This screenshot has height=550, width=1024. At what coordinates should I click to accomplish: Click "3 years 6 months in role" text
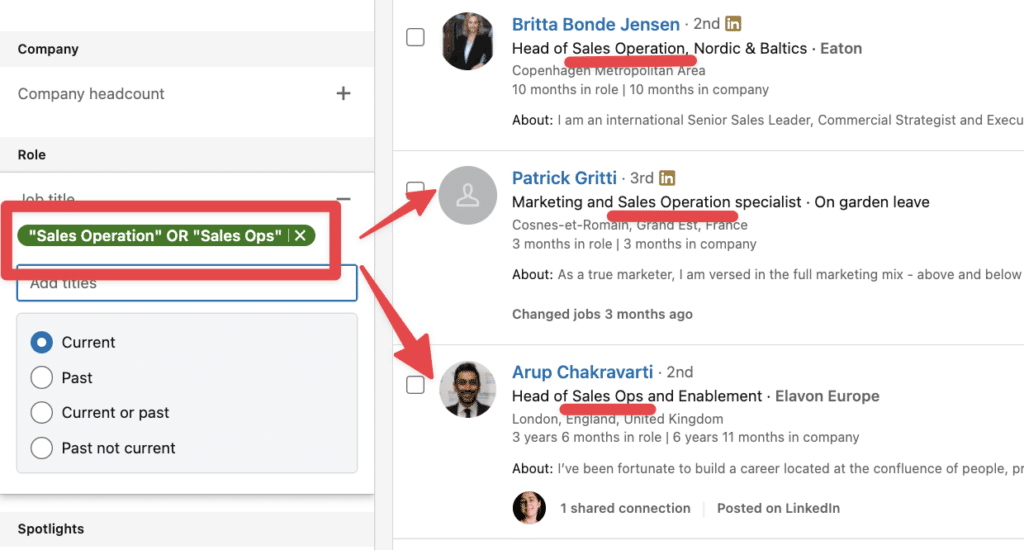click(586, 437)
